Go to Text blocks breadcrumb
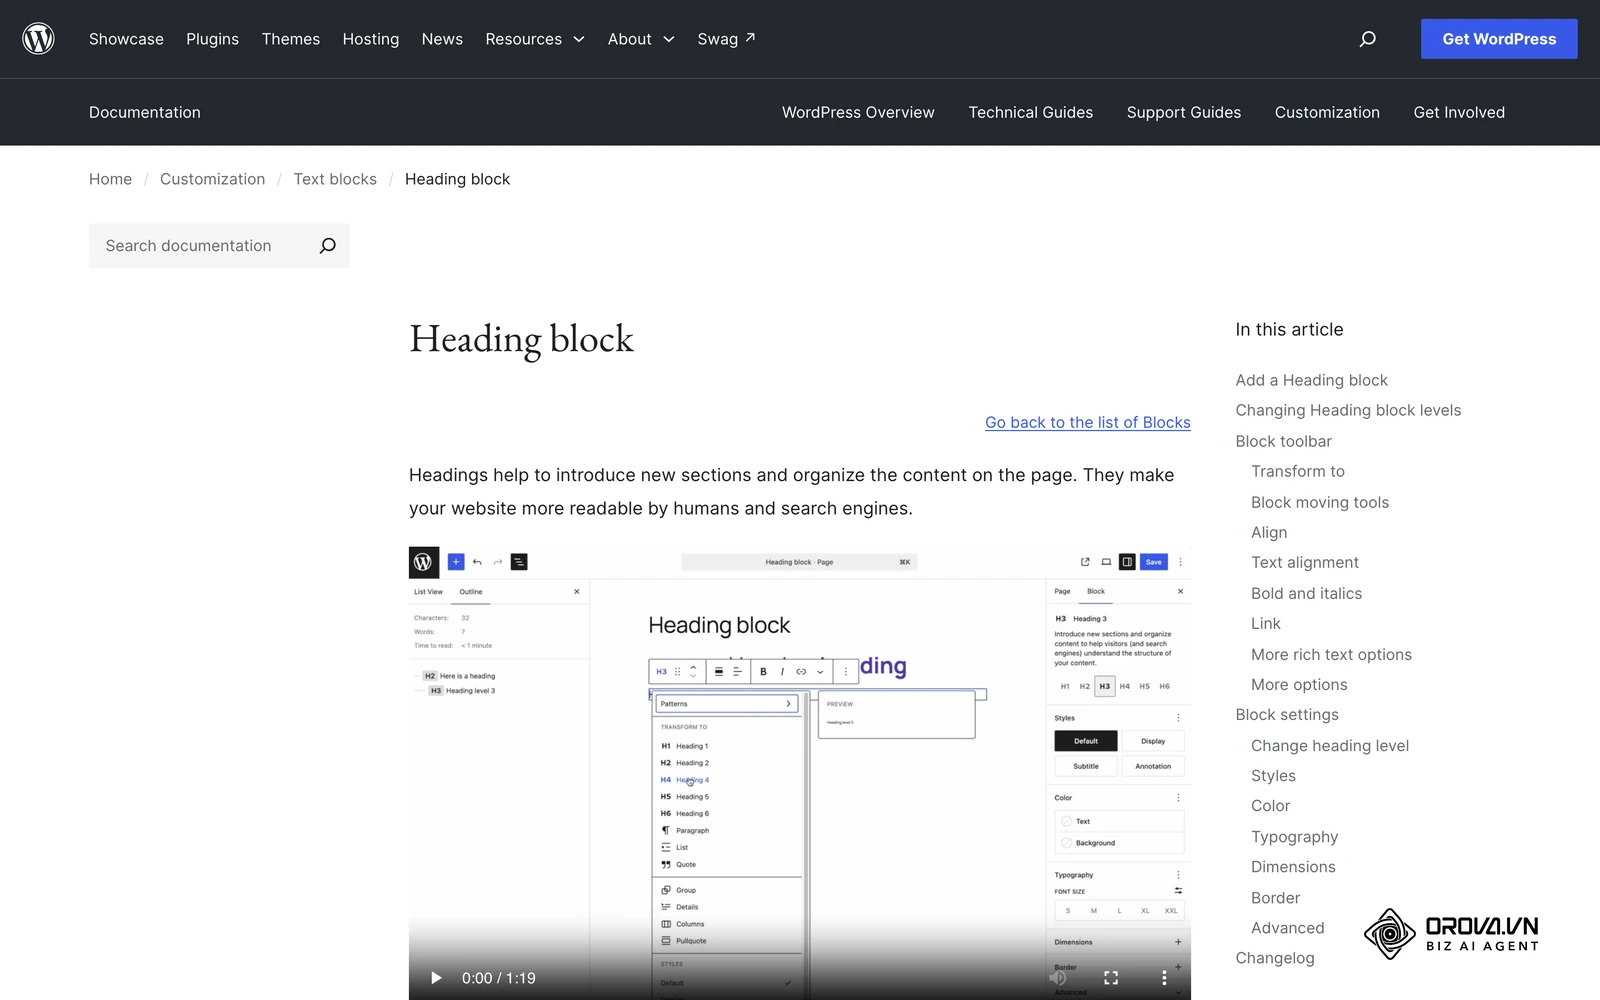 click(335, 179)
